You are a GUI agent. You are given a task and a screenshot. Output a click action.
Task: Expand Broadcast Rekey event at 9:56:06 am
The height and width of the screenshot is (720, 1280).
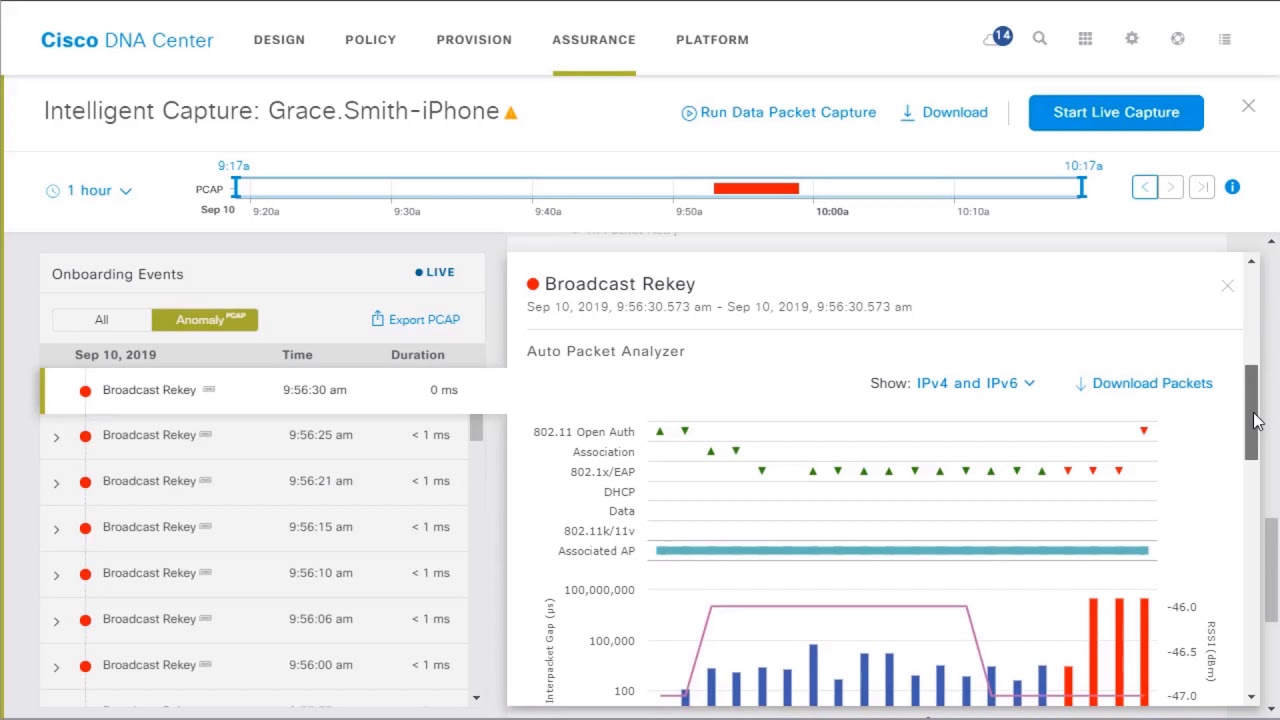pos(56,621)
